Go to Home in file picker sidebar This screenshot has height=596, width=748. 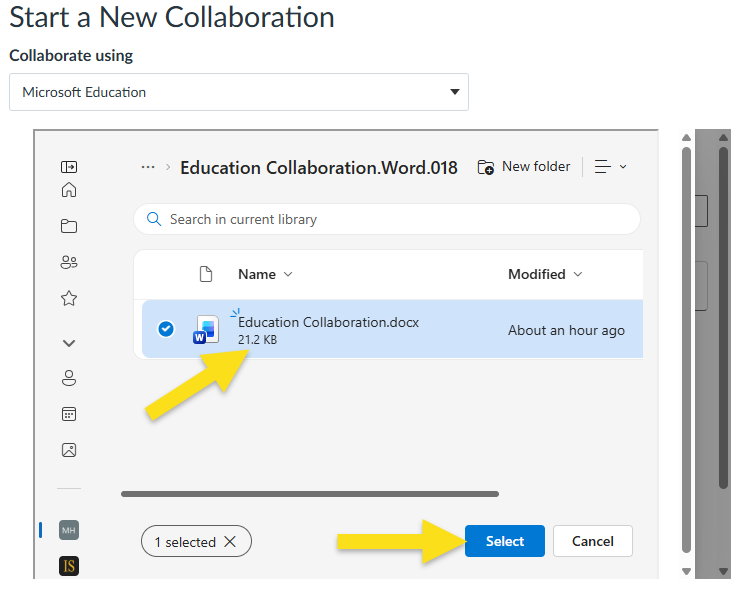pyautogui.click(x=69, y=190)
